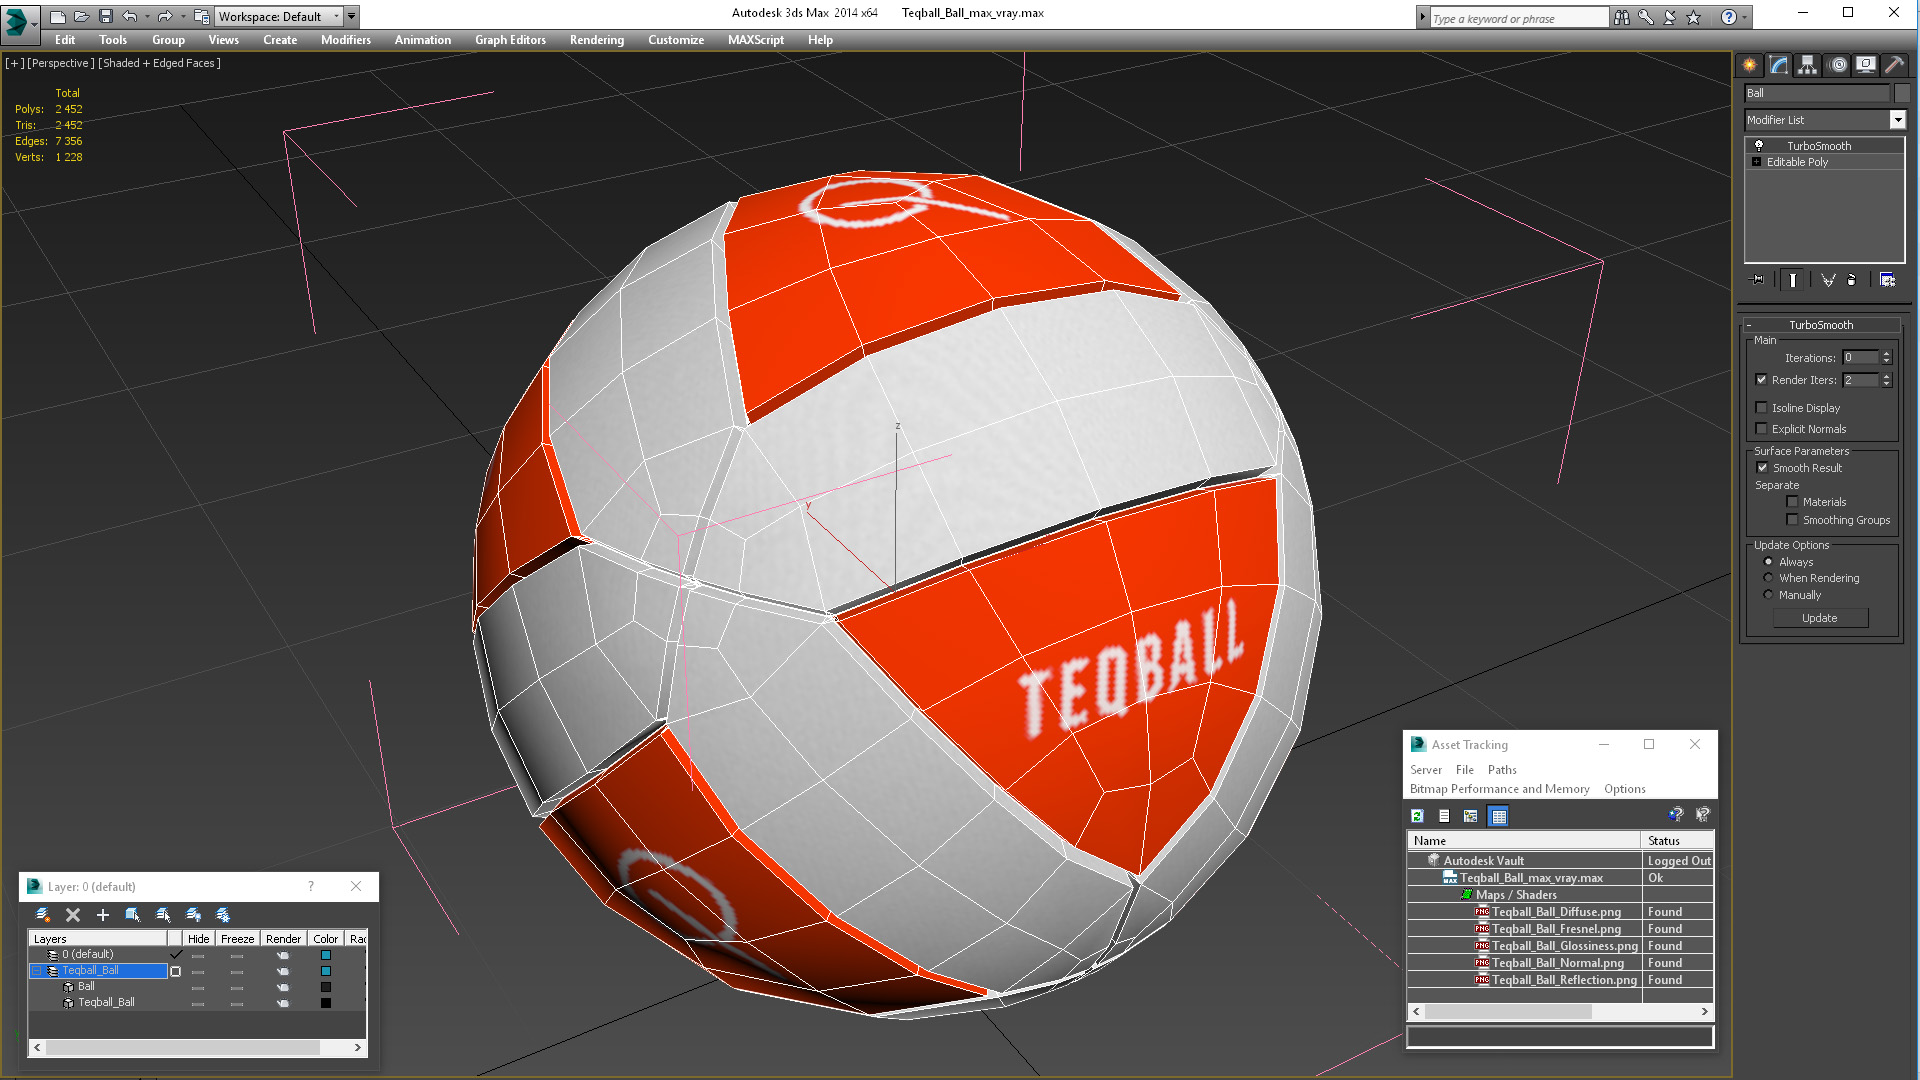1920x1080 pixels.
Task: Delete highlighted layer X icon
Action: pos(73,915)
